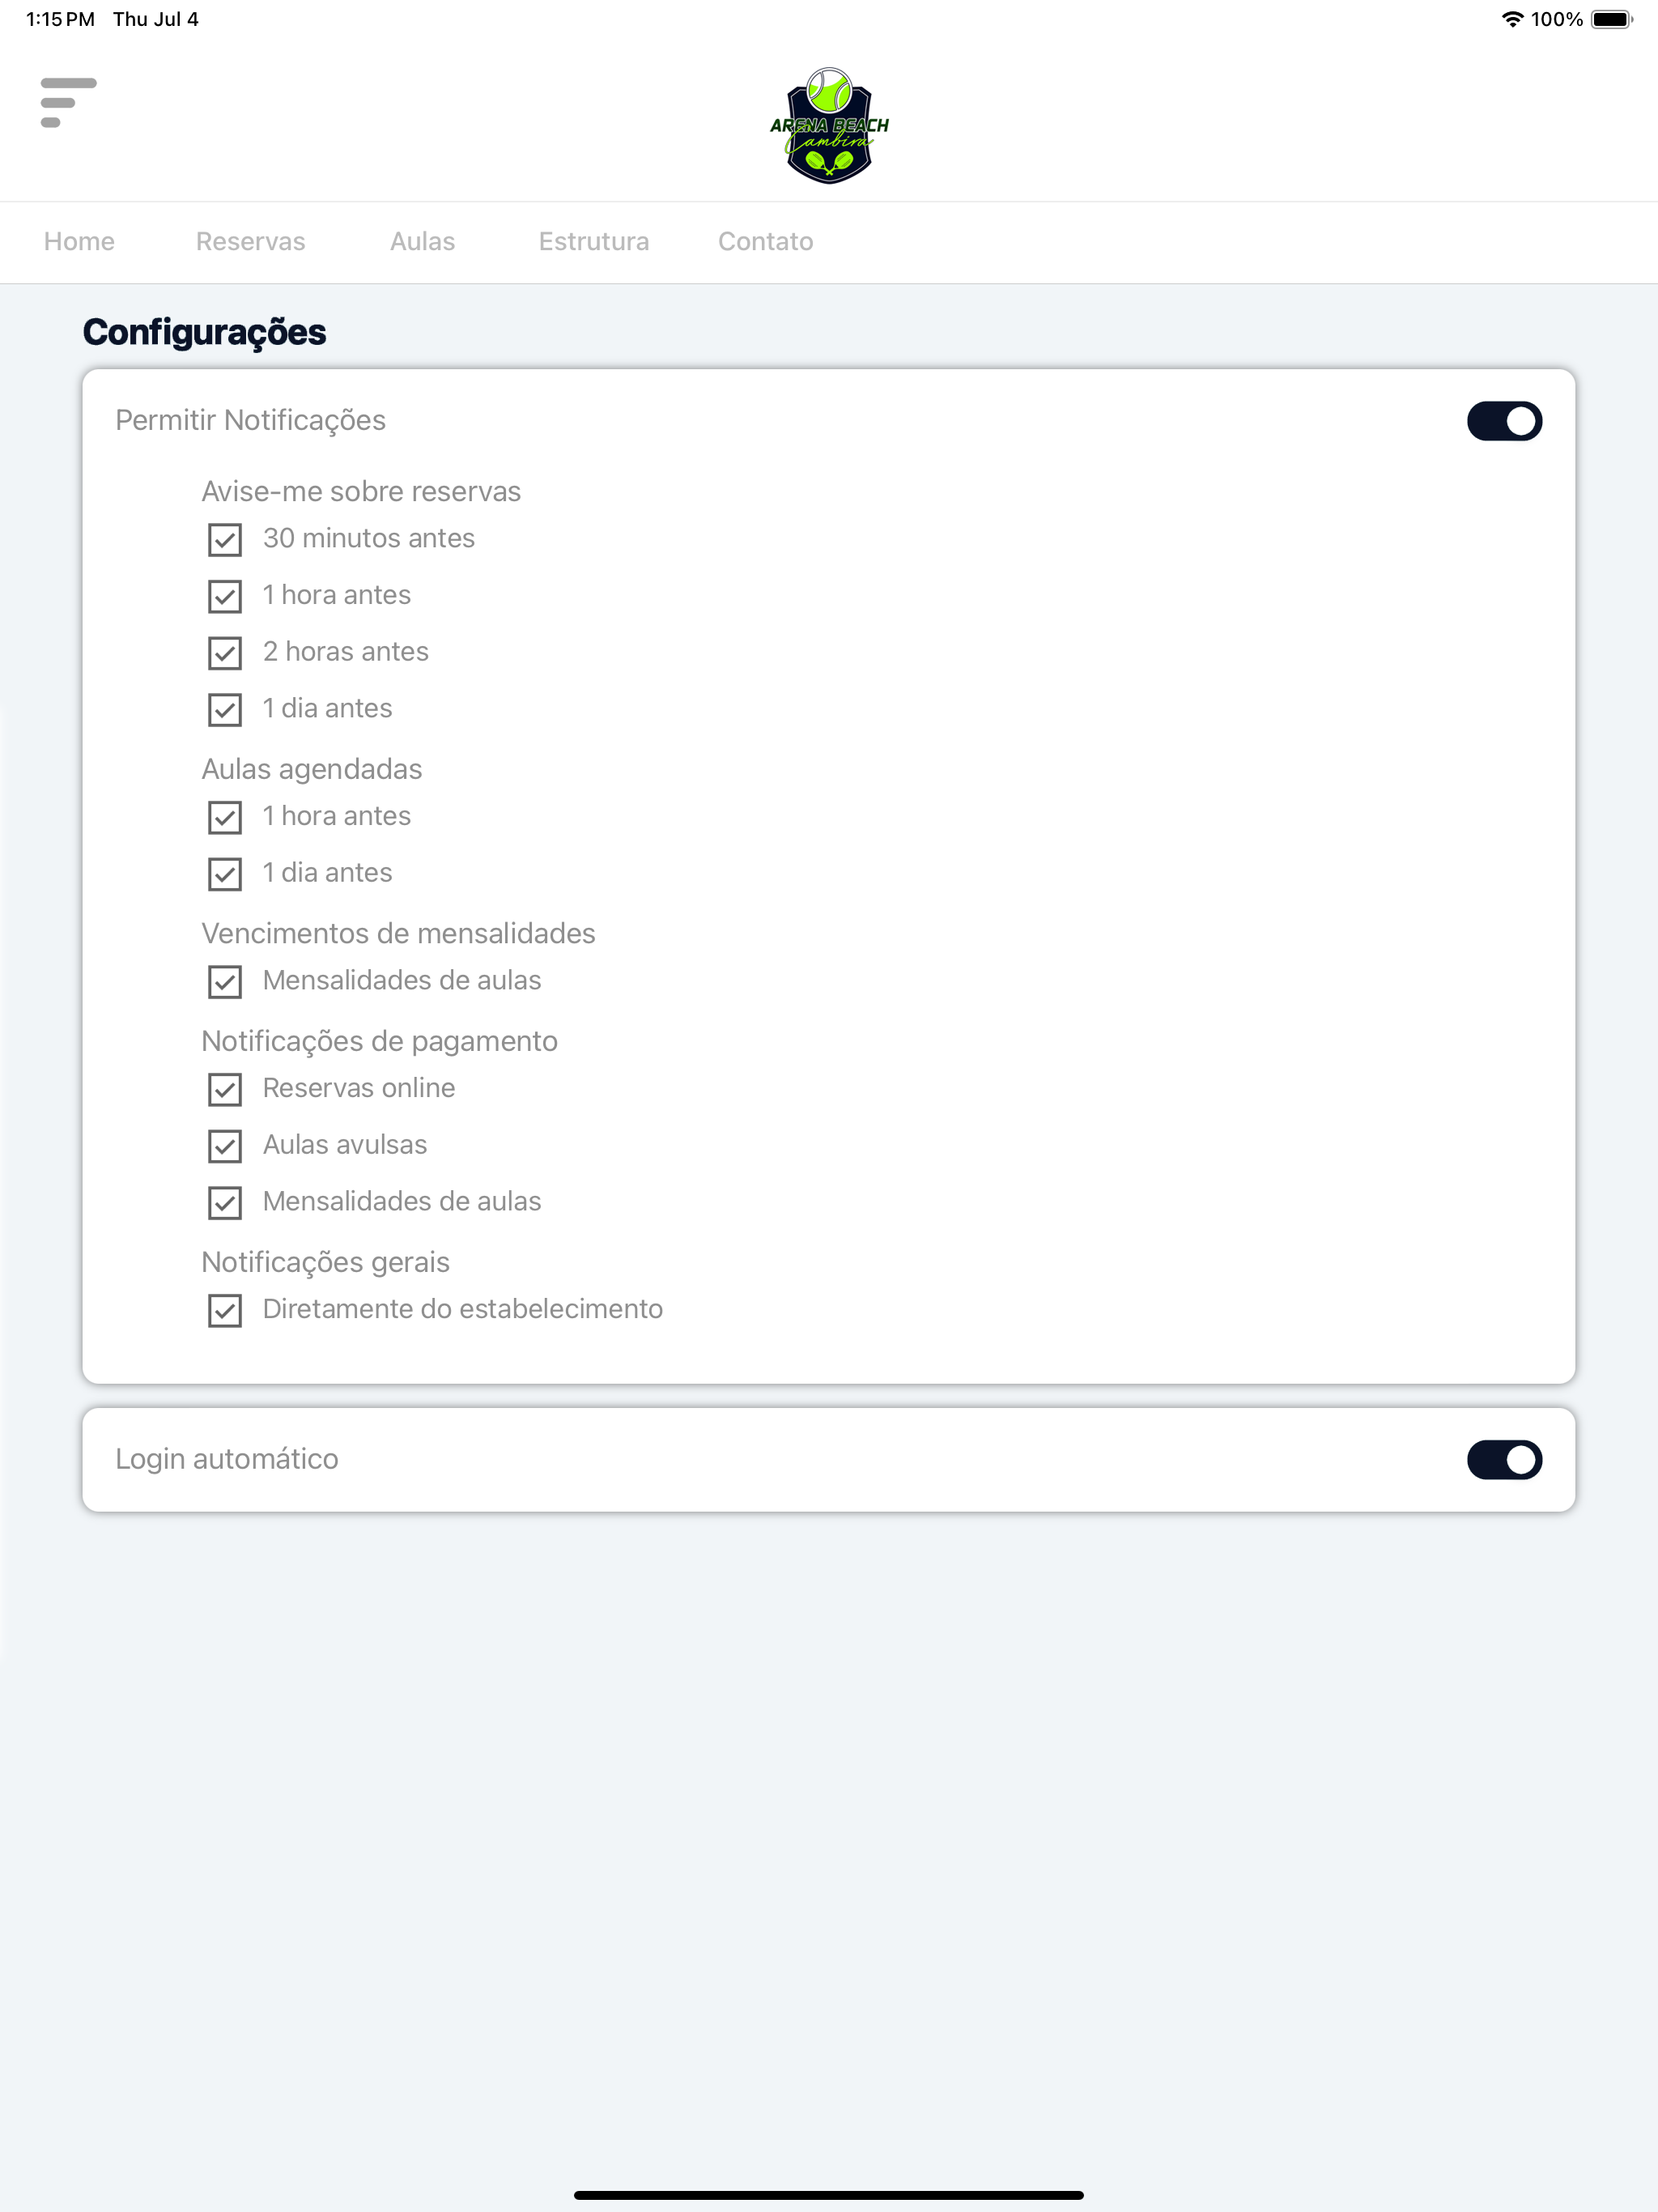This screenshot has height=2212, width=1658.
Task: Uncheck Diretamente do estabelecimento notification
Action: click(225, 1310)
